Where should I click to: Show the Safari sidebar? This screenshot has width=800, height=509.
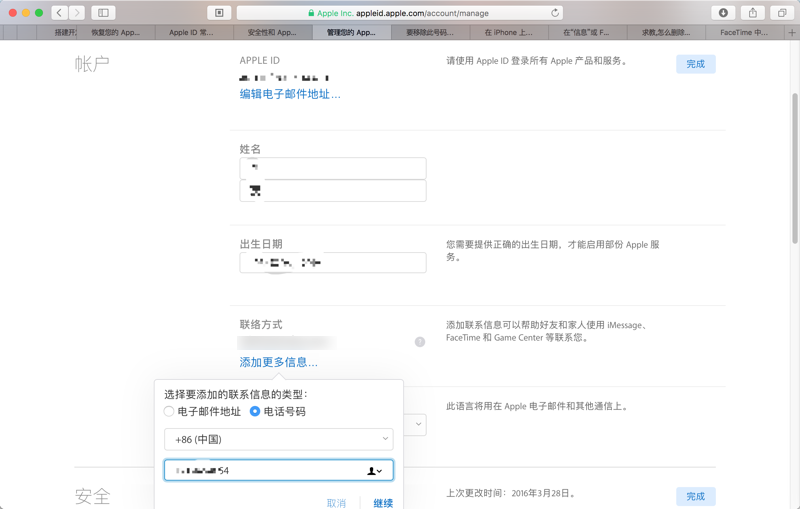(103, 13)
